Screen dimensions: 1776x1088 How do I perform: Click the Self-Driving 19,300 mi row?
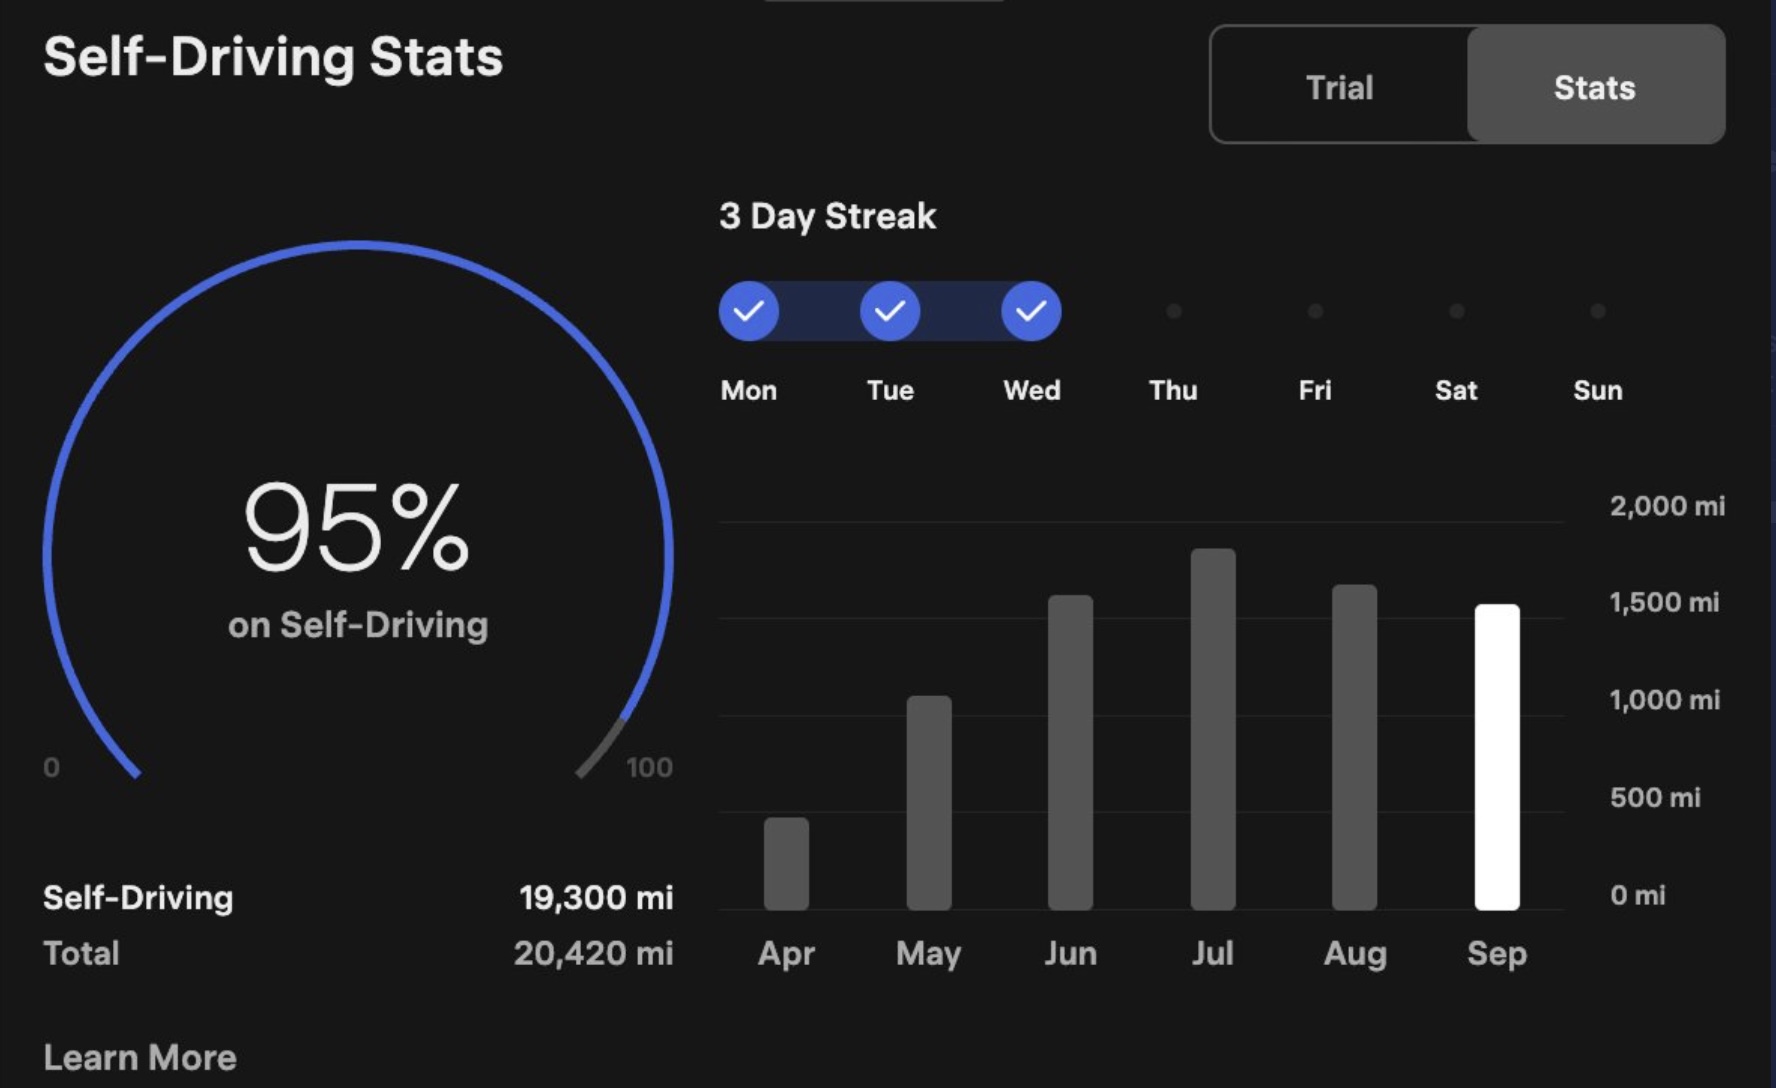click(358, 897)
